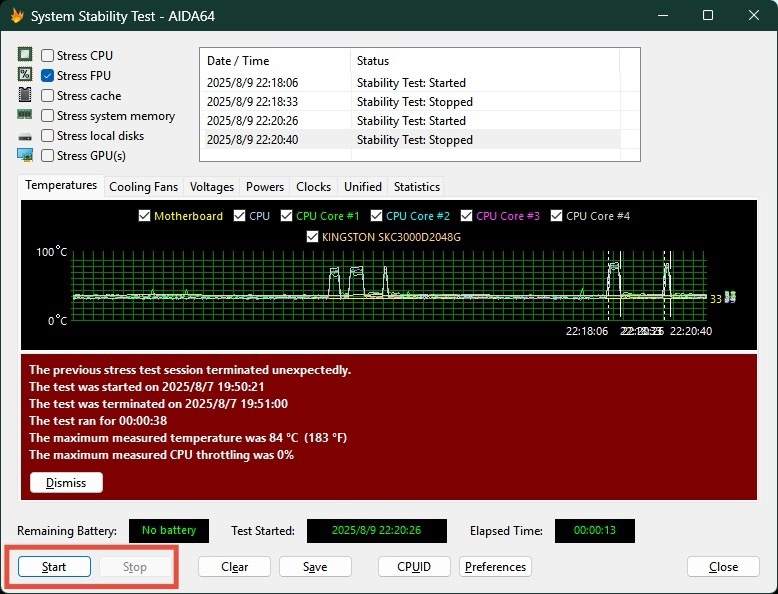Click the AIDA64 flame app icon
This screenshot has height=594, width=778.
(17, 16)
